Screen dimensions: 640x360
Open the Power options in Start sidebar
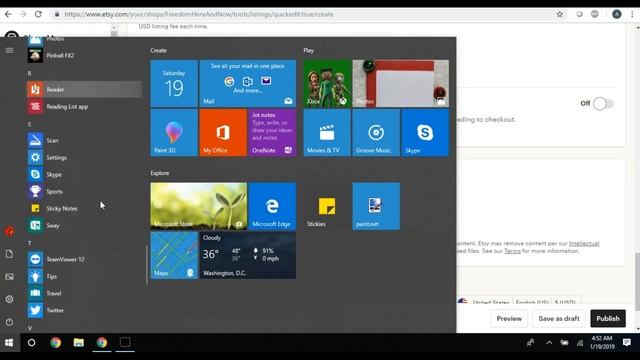9,322
